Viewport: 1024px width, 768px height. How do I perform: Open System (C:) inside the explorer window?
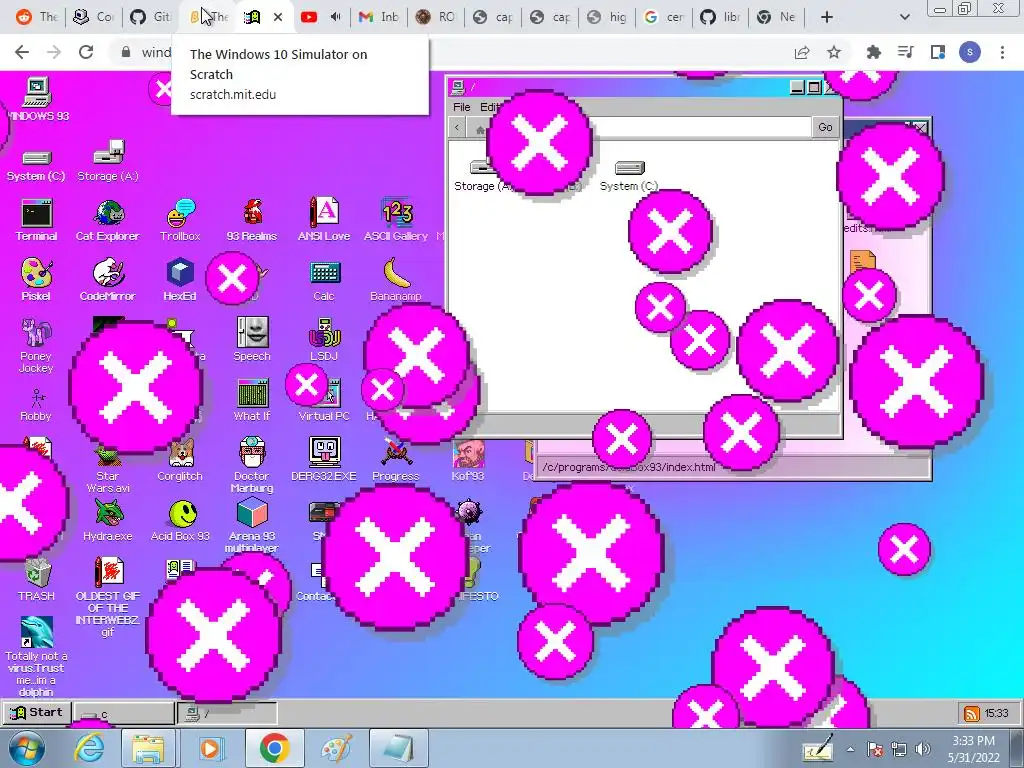tap(629, 176)
